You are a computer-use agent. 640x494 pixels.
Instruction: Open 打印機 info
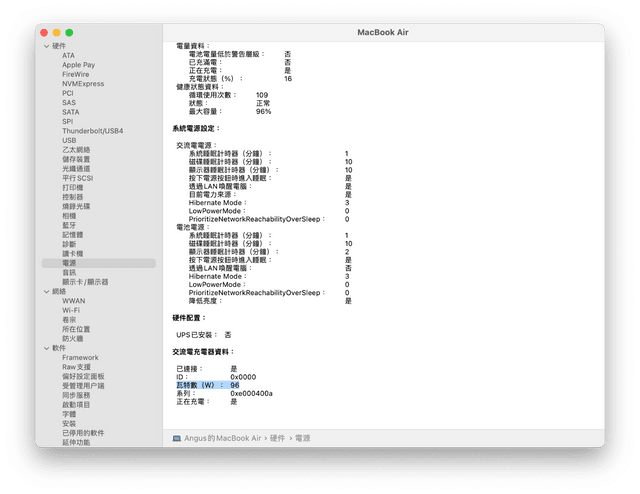tap(73, 187)
